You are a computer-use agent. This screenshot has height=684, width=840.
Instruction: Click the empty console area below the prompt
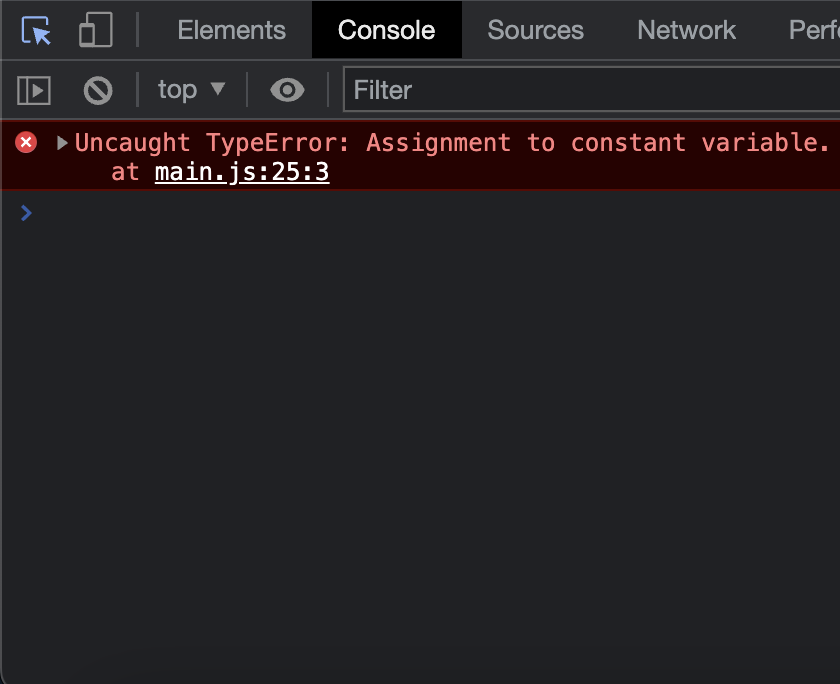click(420, 450)
